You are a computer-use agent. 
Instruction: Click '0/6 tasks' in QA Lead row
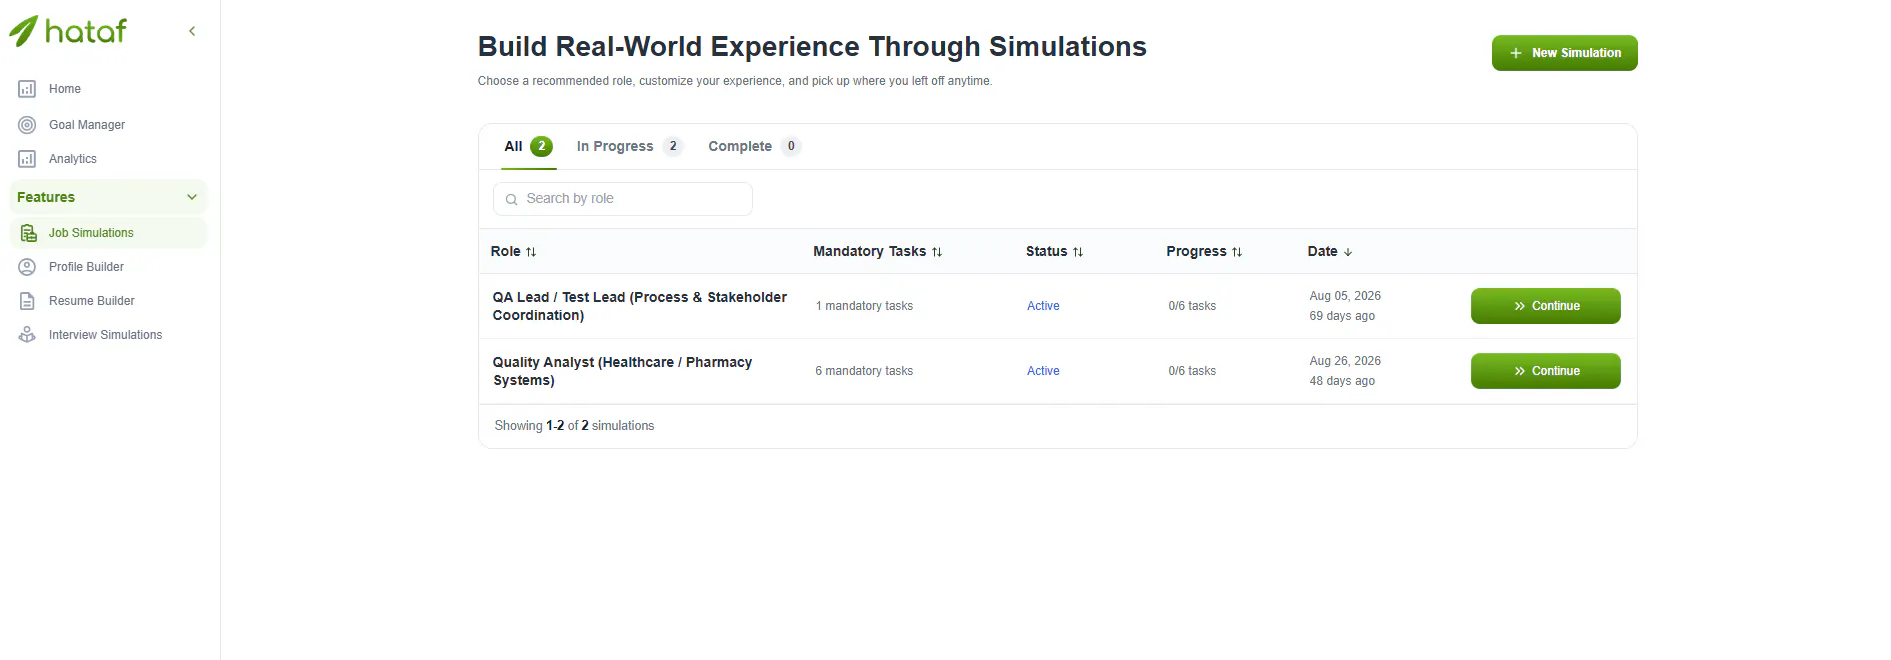coord(1192,306)
